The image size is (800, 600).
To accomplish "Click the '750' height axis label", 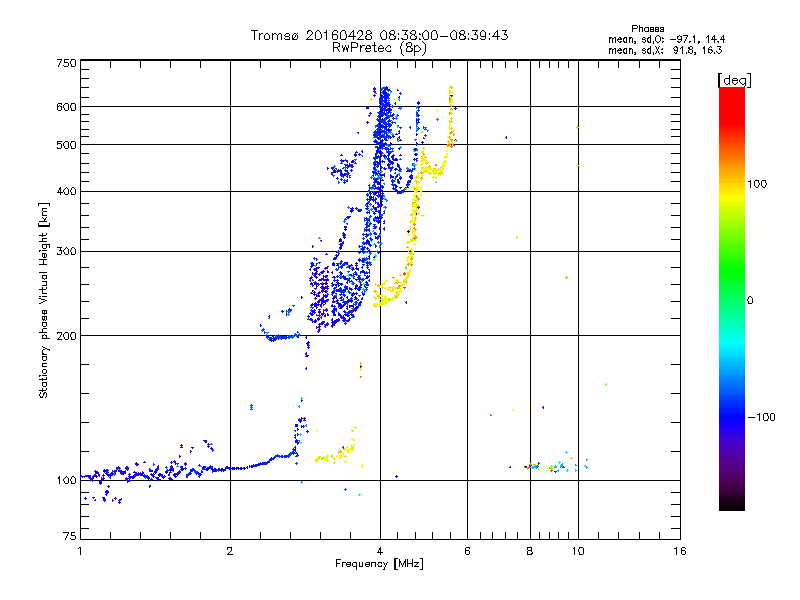I will coord(66,63).
